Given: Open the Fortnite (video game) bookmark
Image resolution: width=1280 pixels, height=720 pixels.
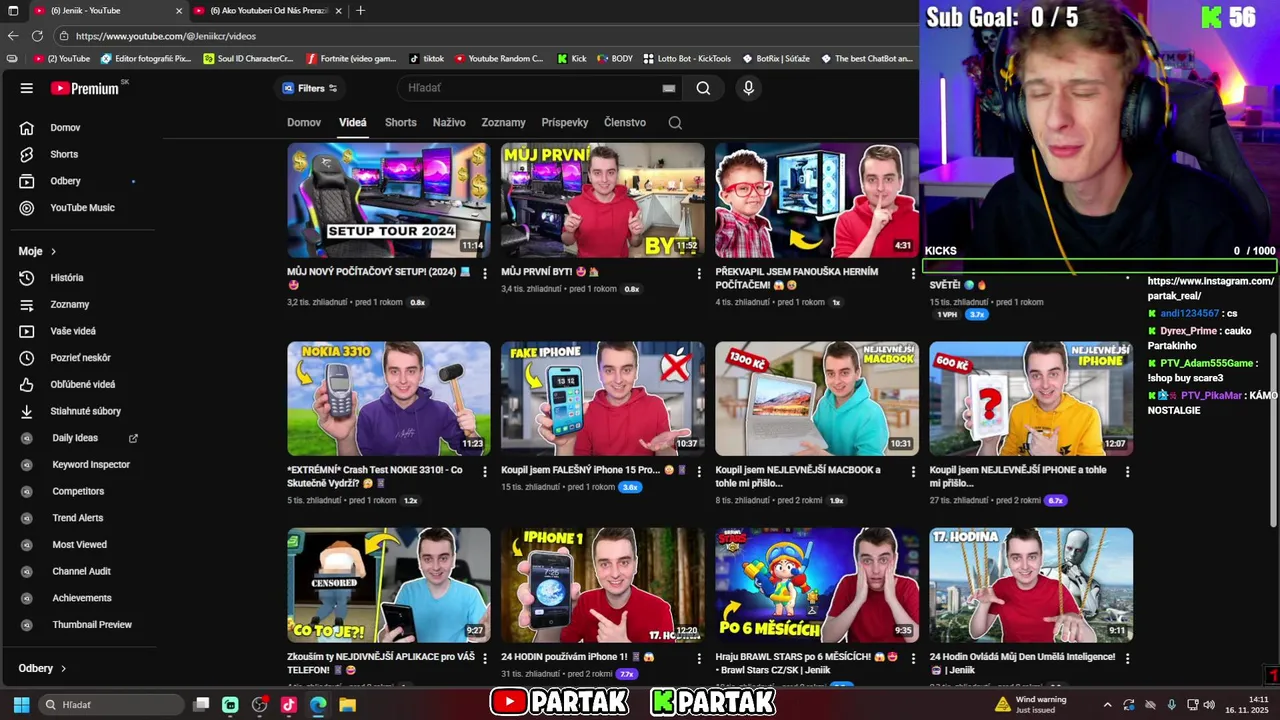Looking at the screenshot, I should coord(351,59).
